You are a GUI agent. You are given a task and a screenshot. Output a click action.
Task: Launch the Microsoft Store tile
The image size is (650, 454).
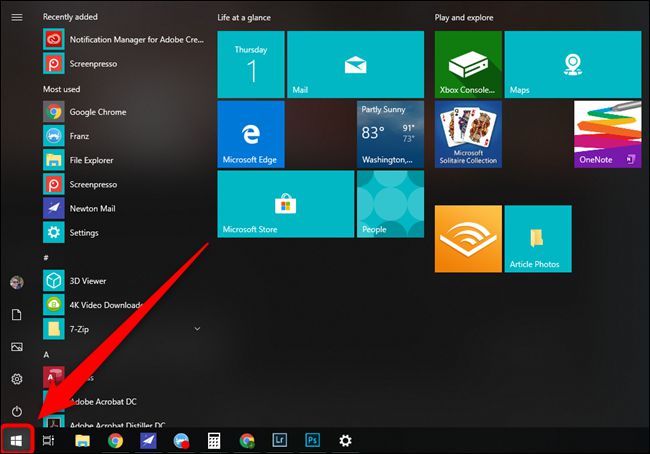point(285,204)
